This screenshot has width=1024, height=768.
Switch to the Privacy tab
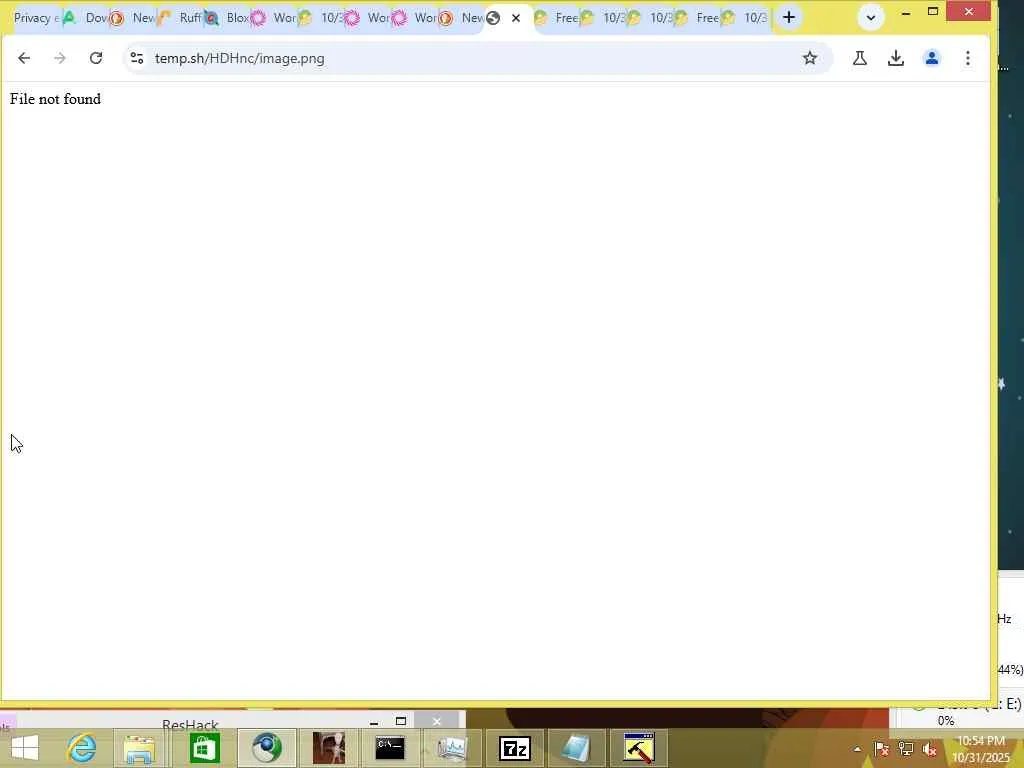pyautogui.click(x=37, y=18)
